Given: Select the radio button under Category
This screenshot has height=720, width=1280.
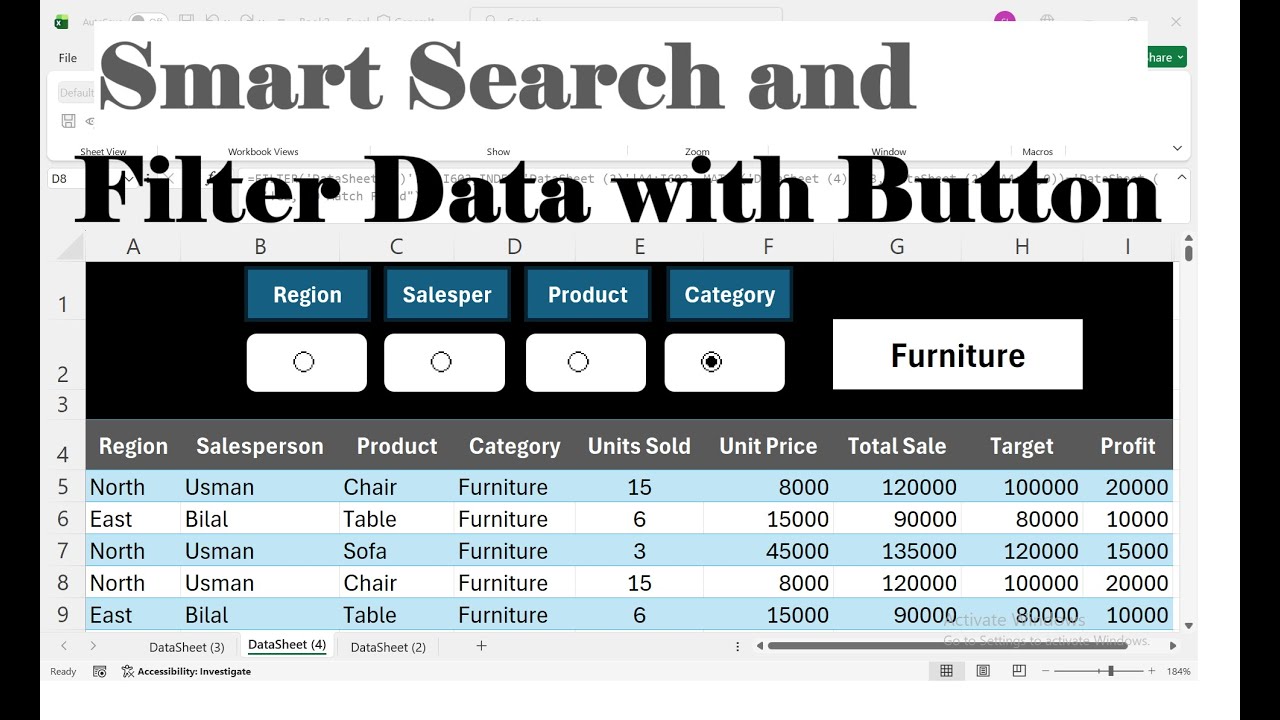Looking at the screenshot, I should (712, 362).
